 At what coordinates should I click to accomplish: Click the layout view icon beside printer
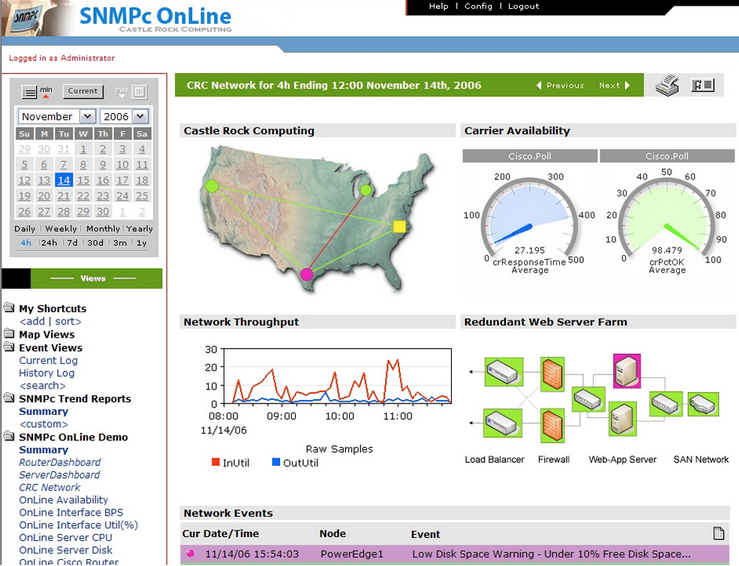click(703, 85)
